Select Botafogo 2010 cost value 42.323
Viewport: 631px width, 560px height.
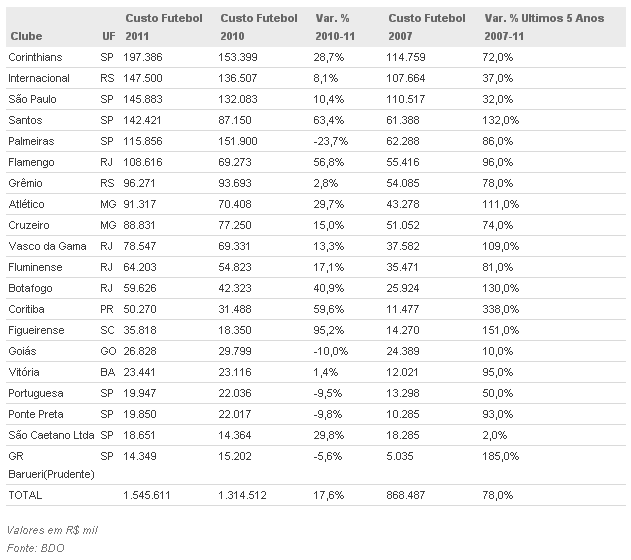click(x=238, y=288)
